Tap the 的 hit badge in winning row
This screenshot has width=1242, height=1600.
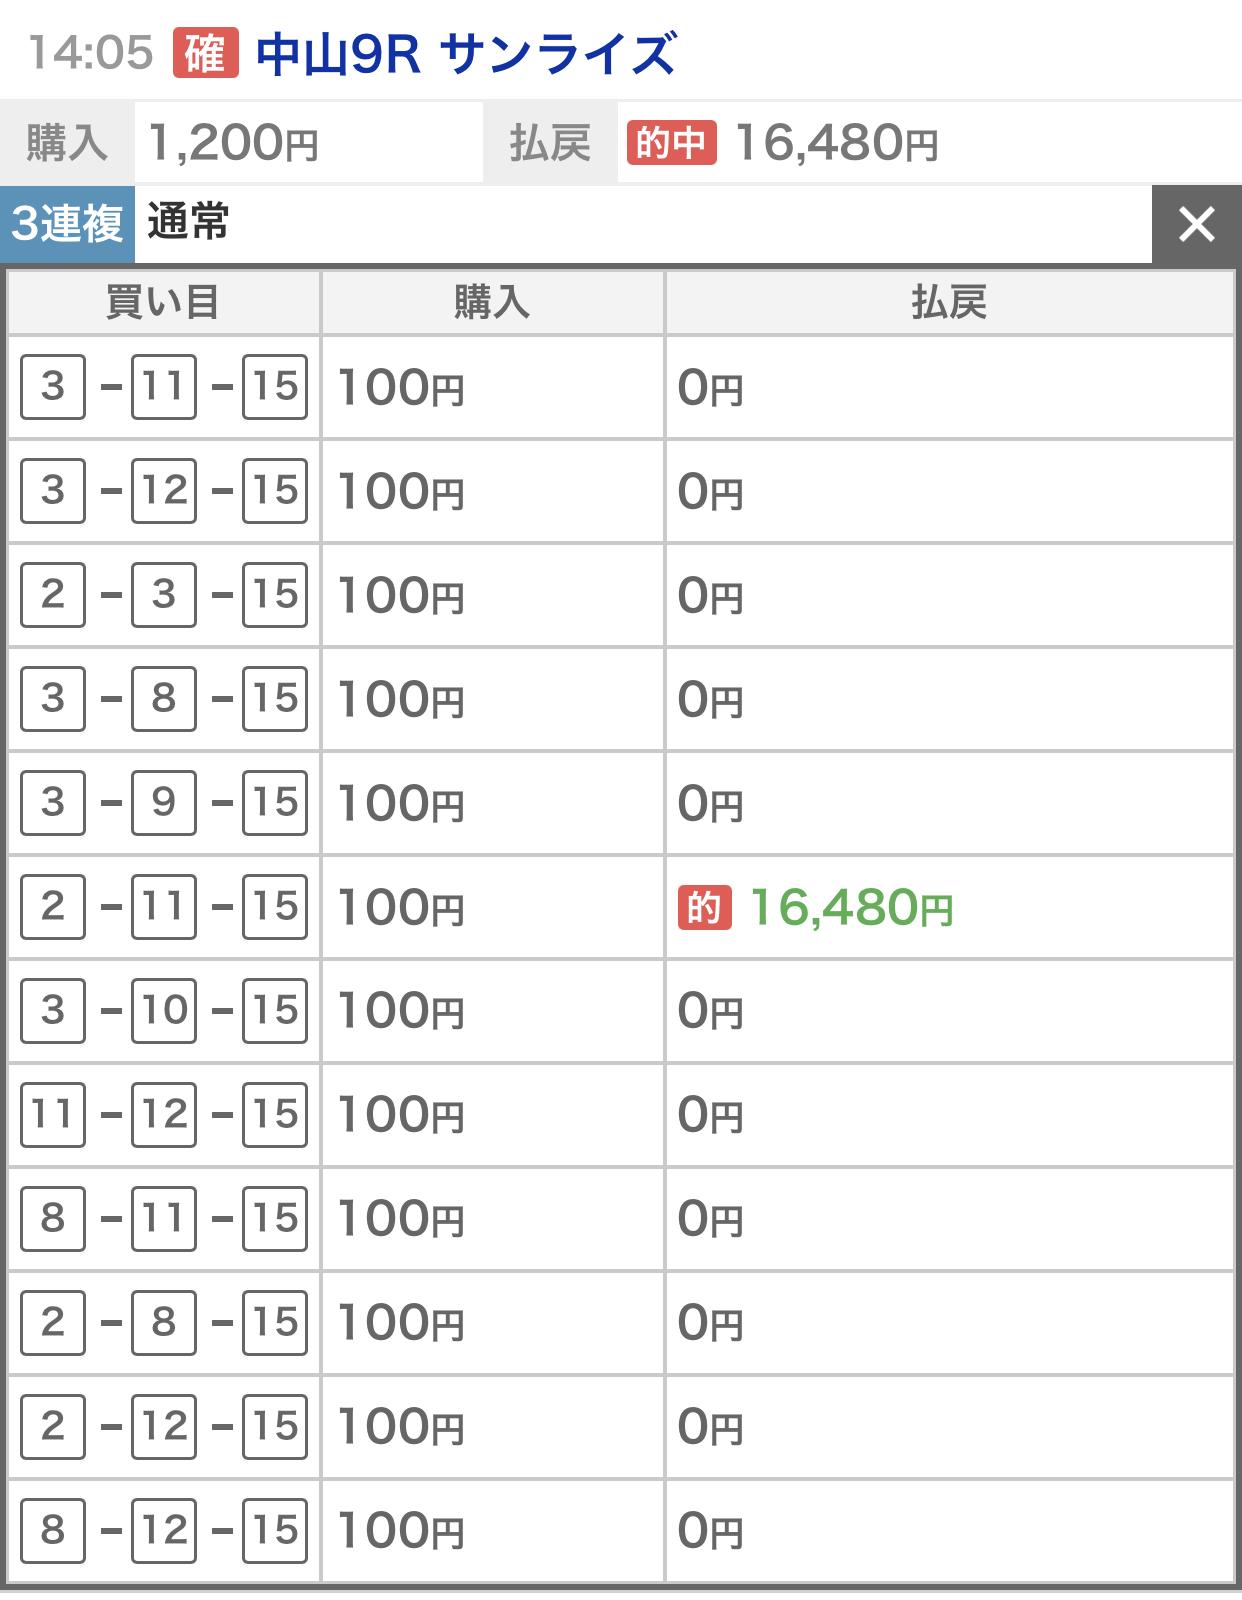click(x=704, y=908)
